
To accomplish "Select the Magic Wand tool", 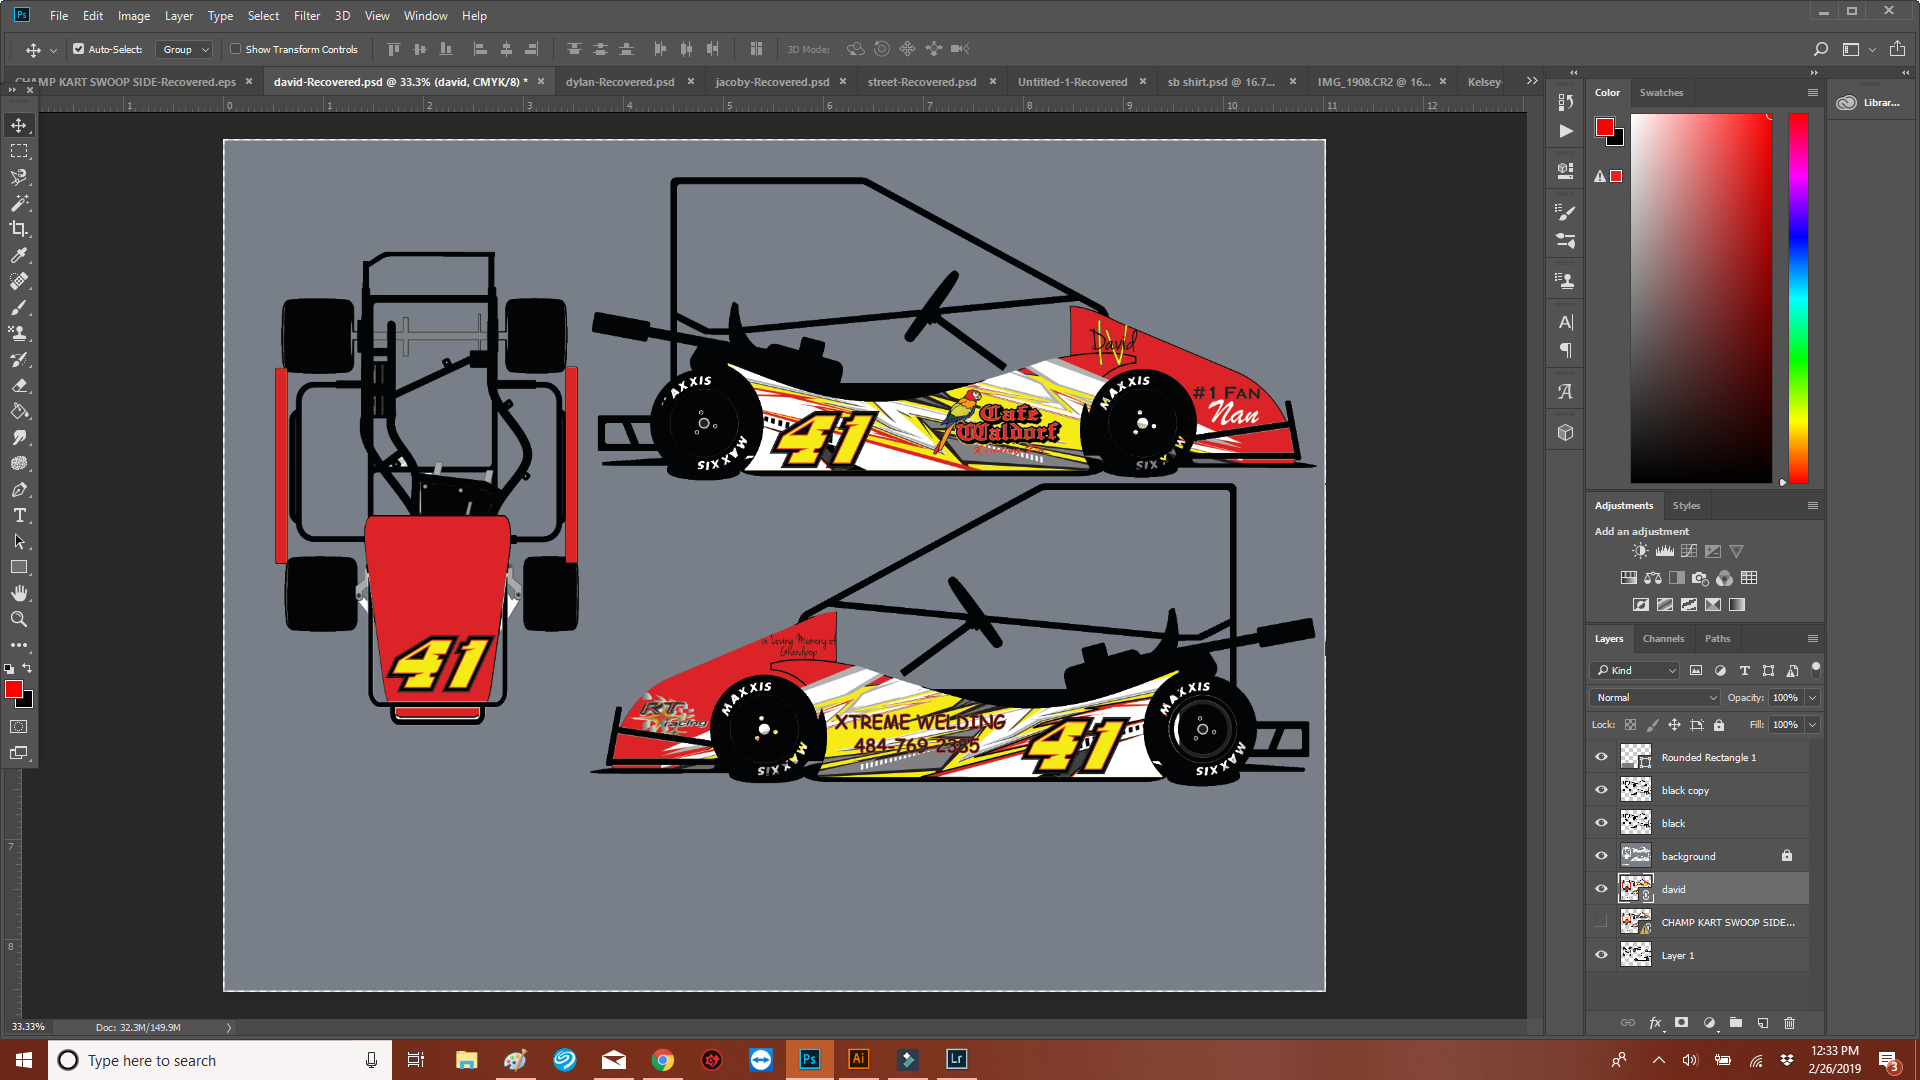I will pos(19,203).
